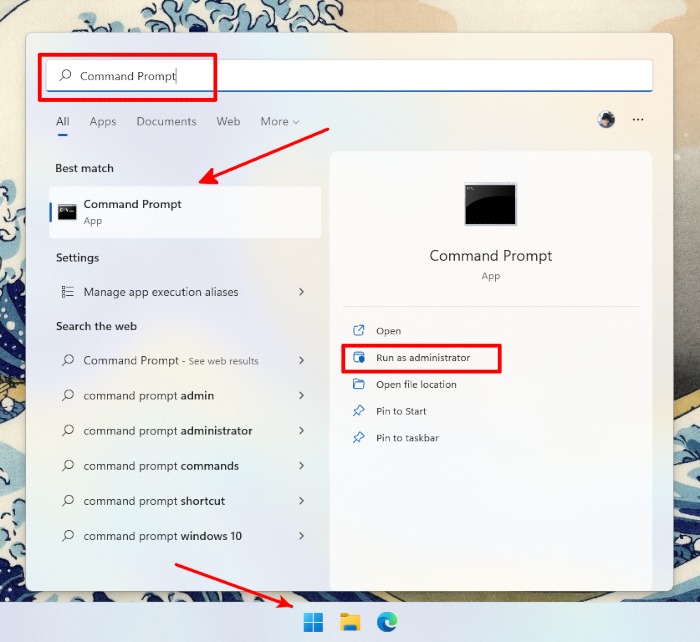Select the Command Prompt best match result

tap(185, 212)
